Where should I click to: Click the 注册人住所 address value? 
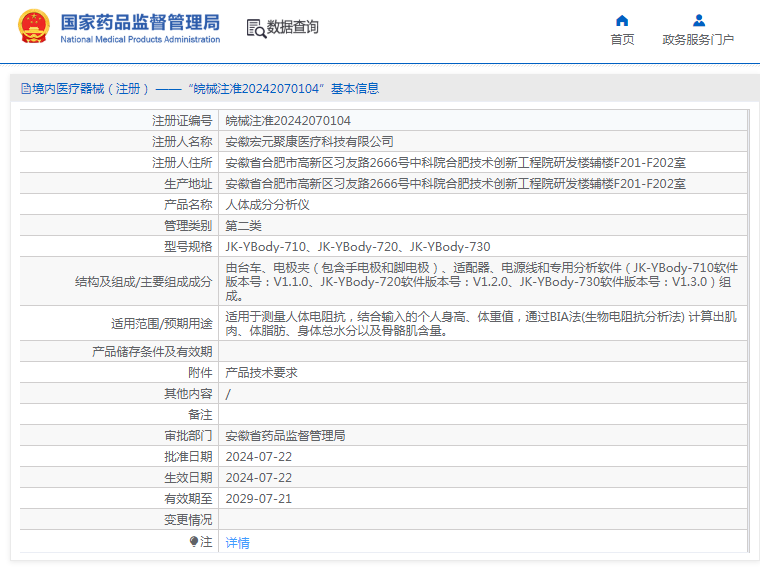tap(455, 163)
